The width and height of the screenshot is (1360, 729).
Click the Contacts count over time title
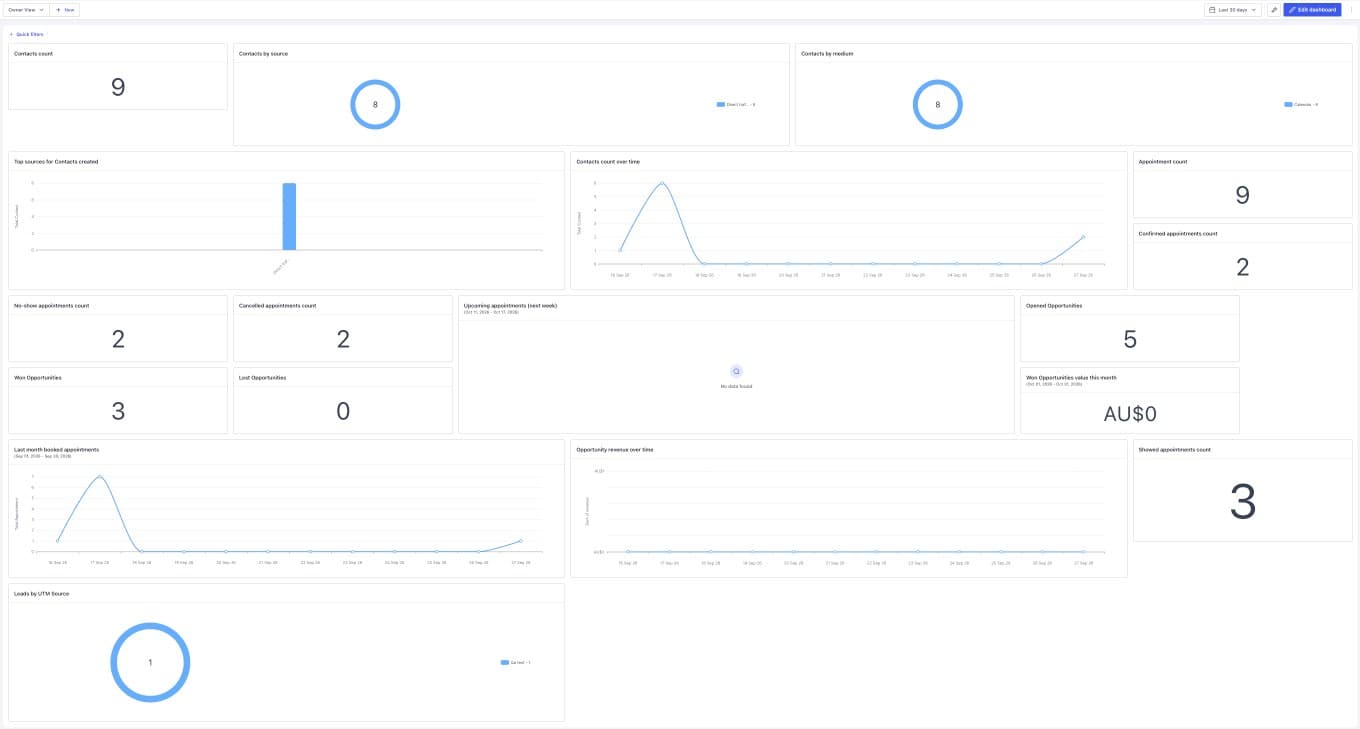tap(608, 161)
